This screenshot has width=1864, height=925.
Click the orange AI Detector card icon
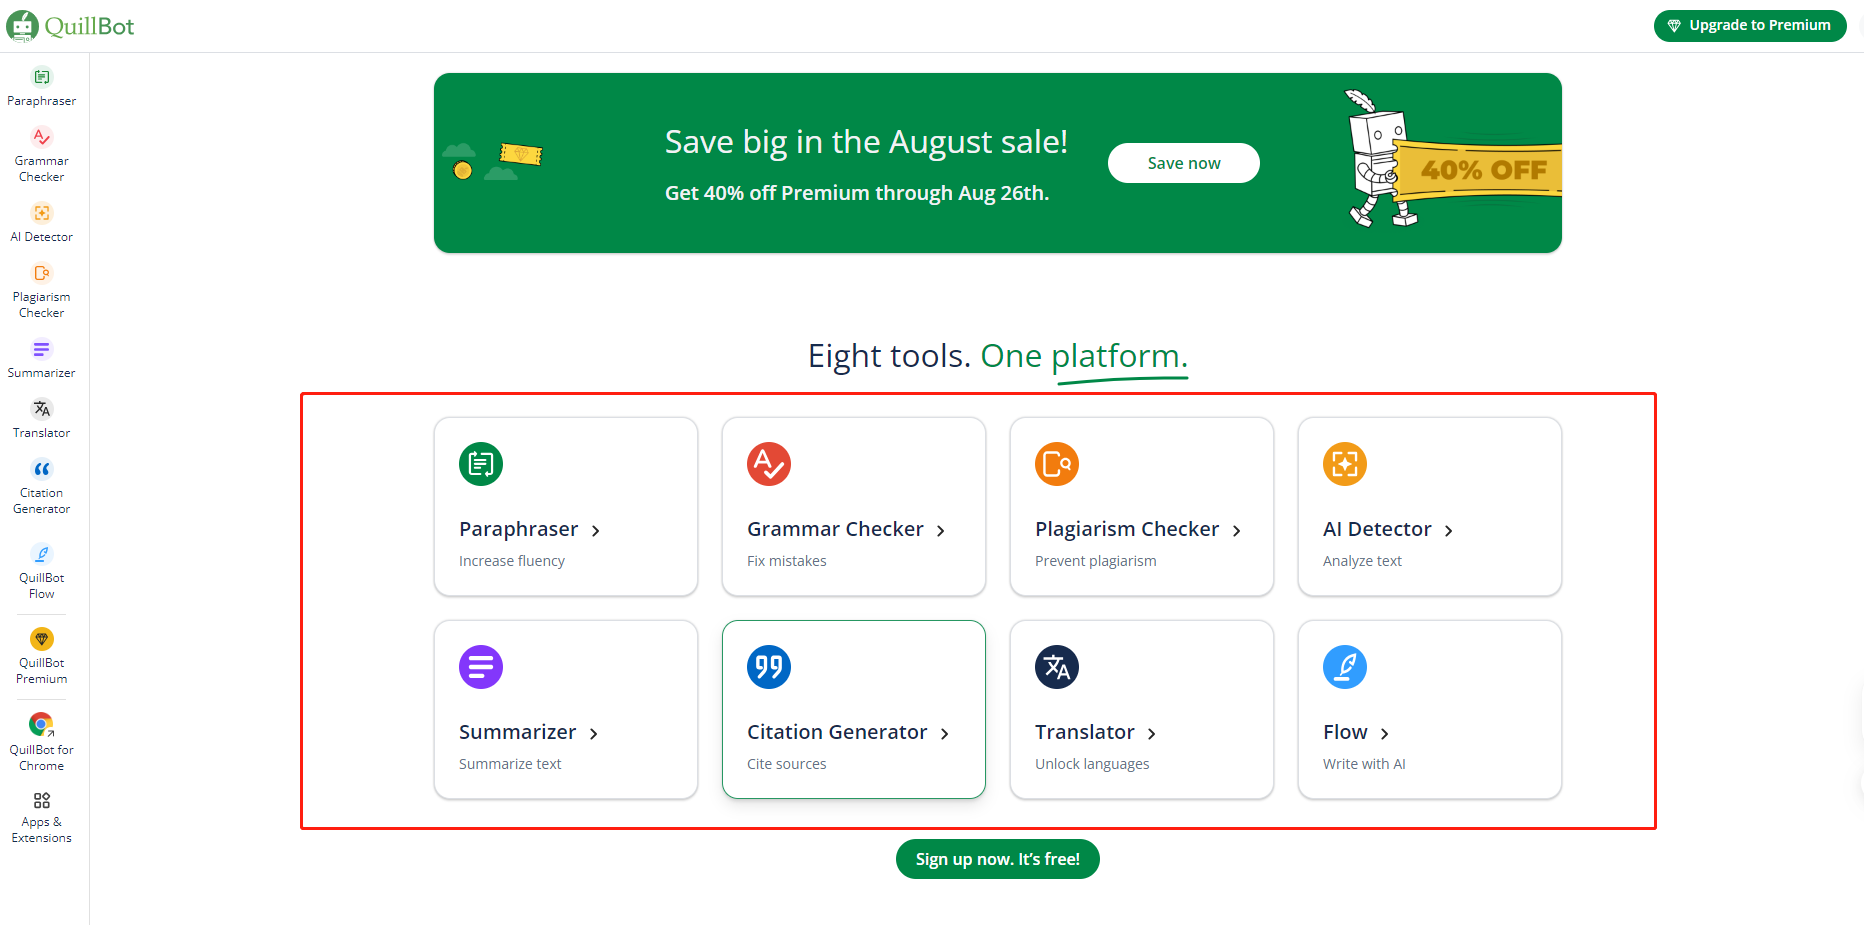(x=1345, y=464)
